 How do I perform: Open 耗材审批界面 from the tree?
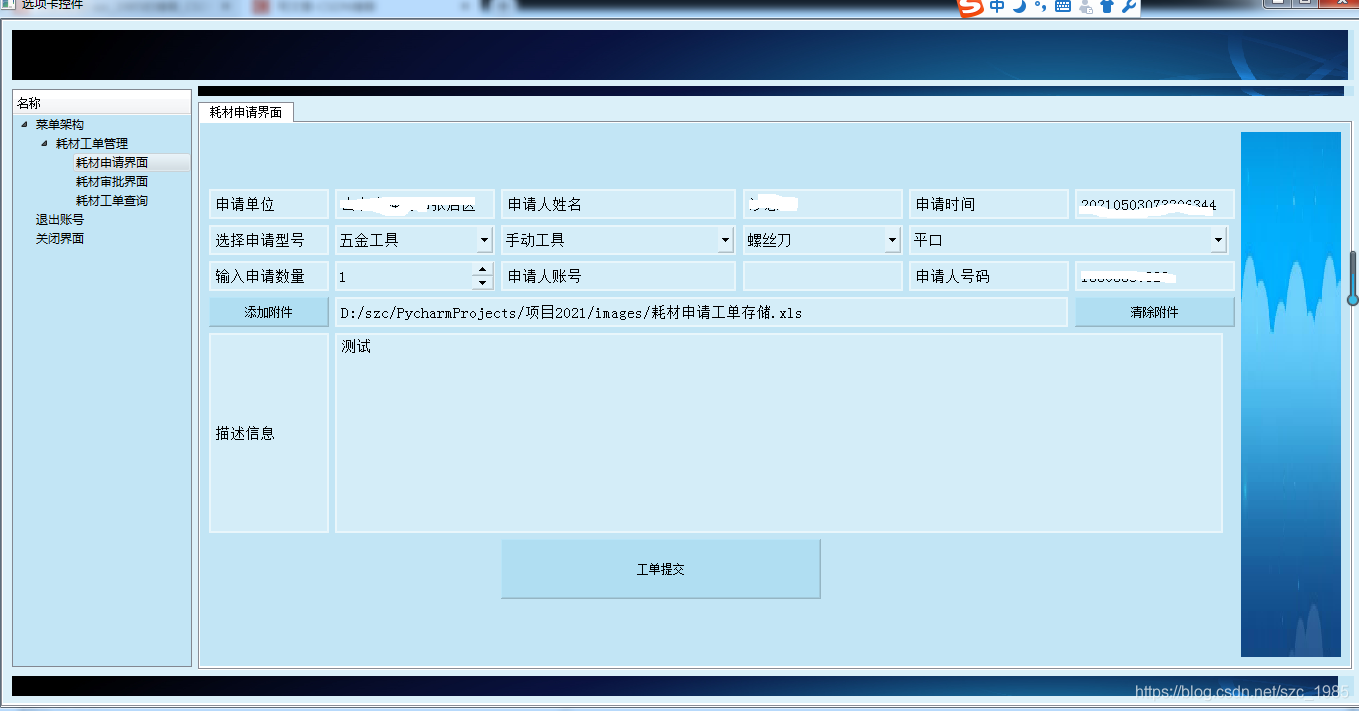(112, 181)
